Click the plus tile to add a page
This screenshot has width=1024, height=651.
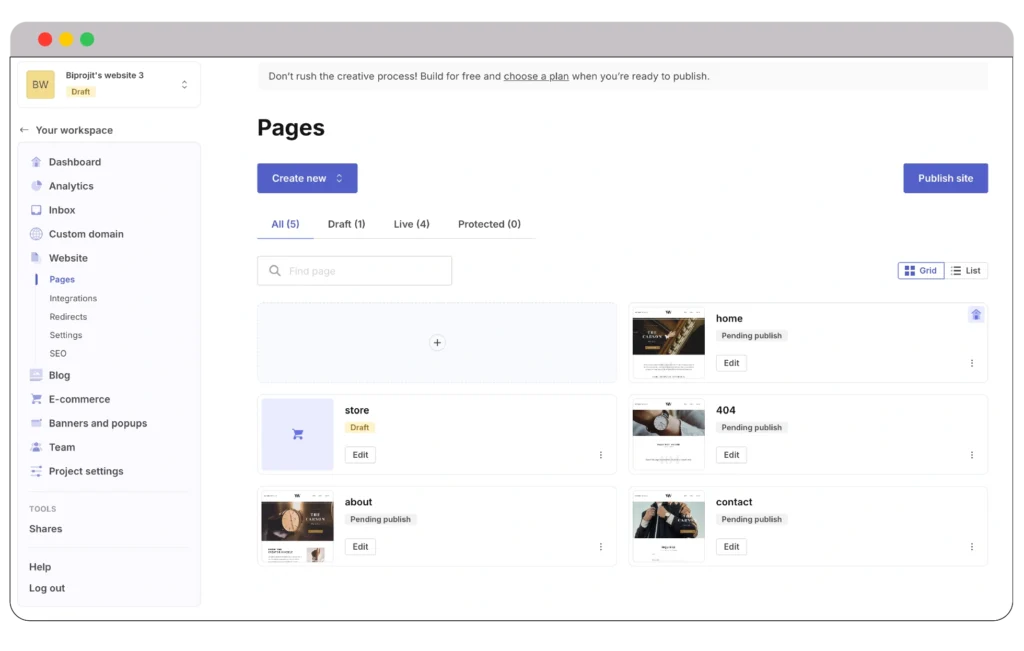[x=437, y=341]
